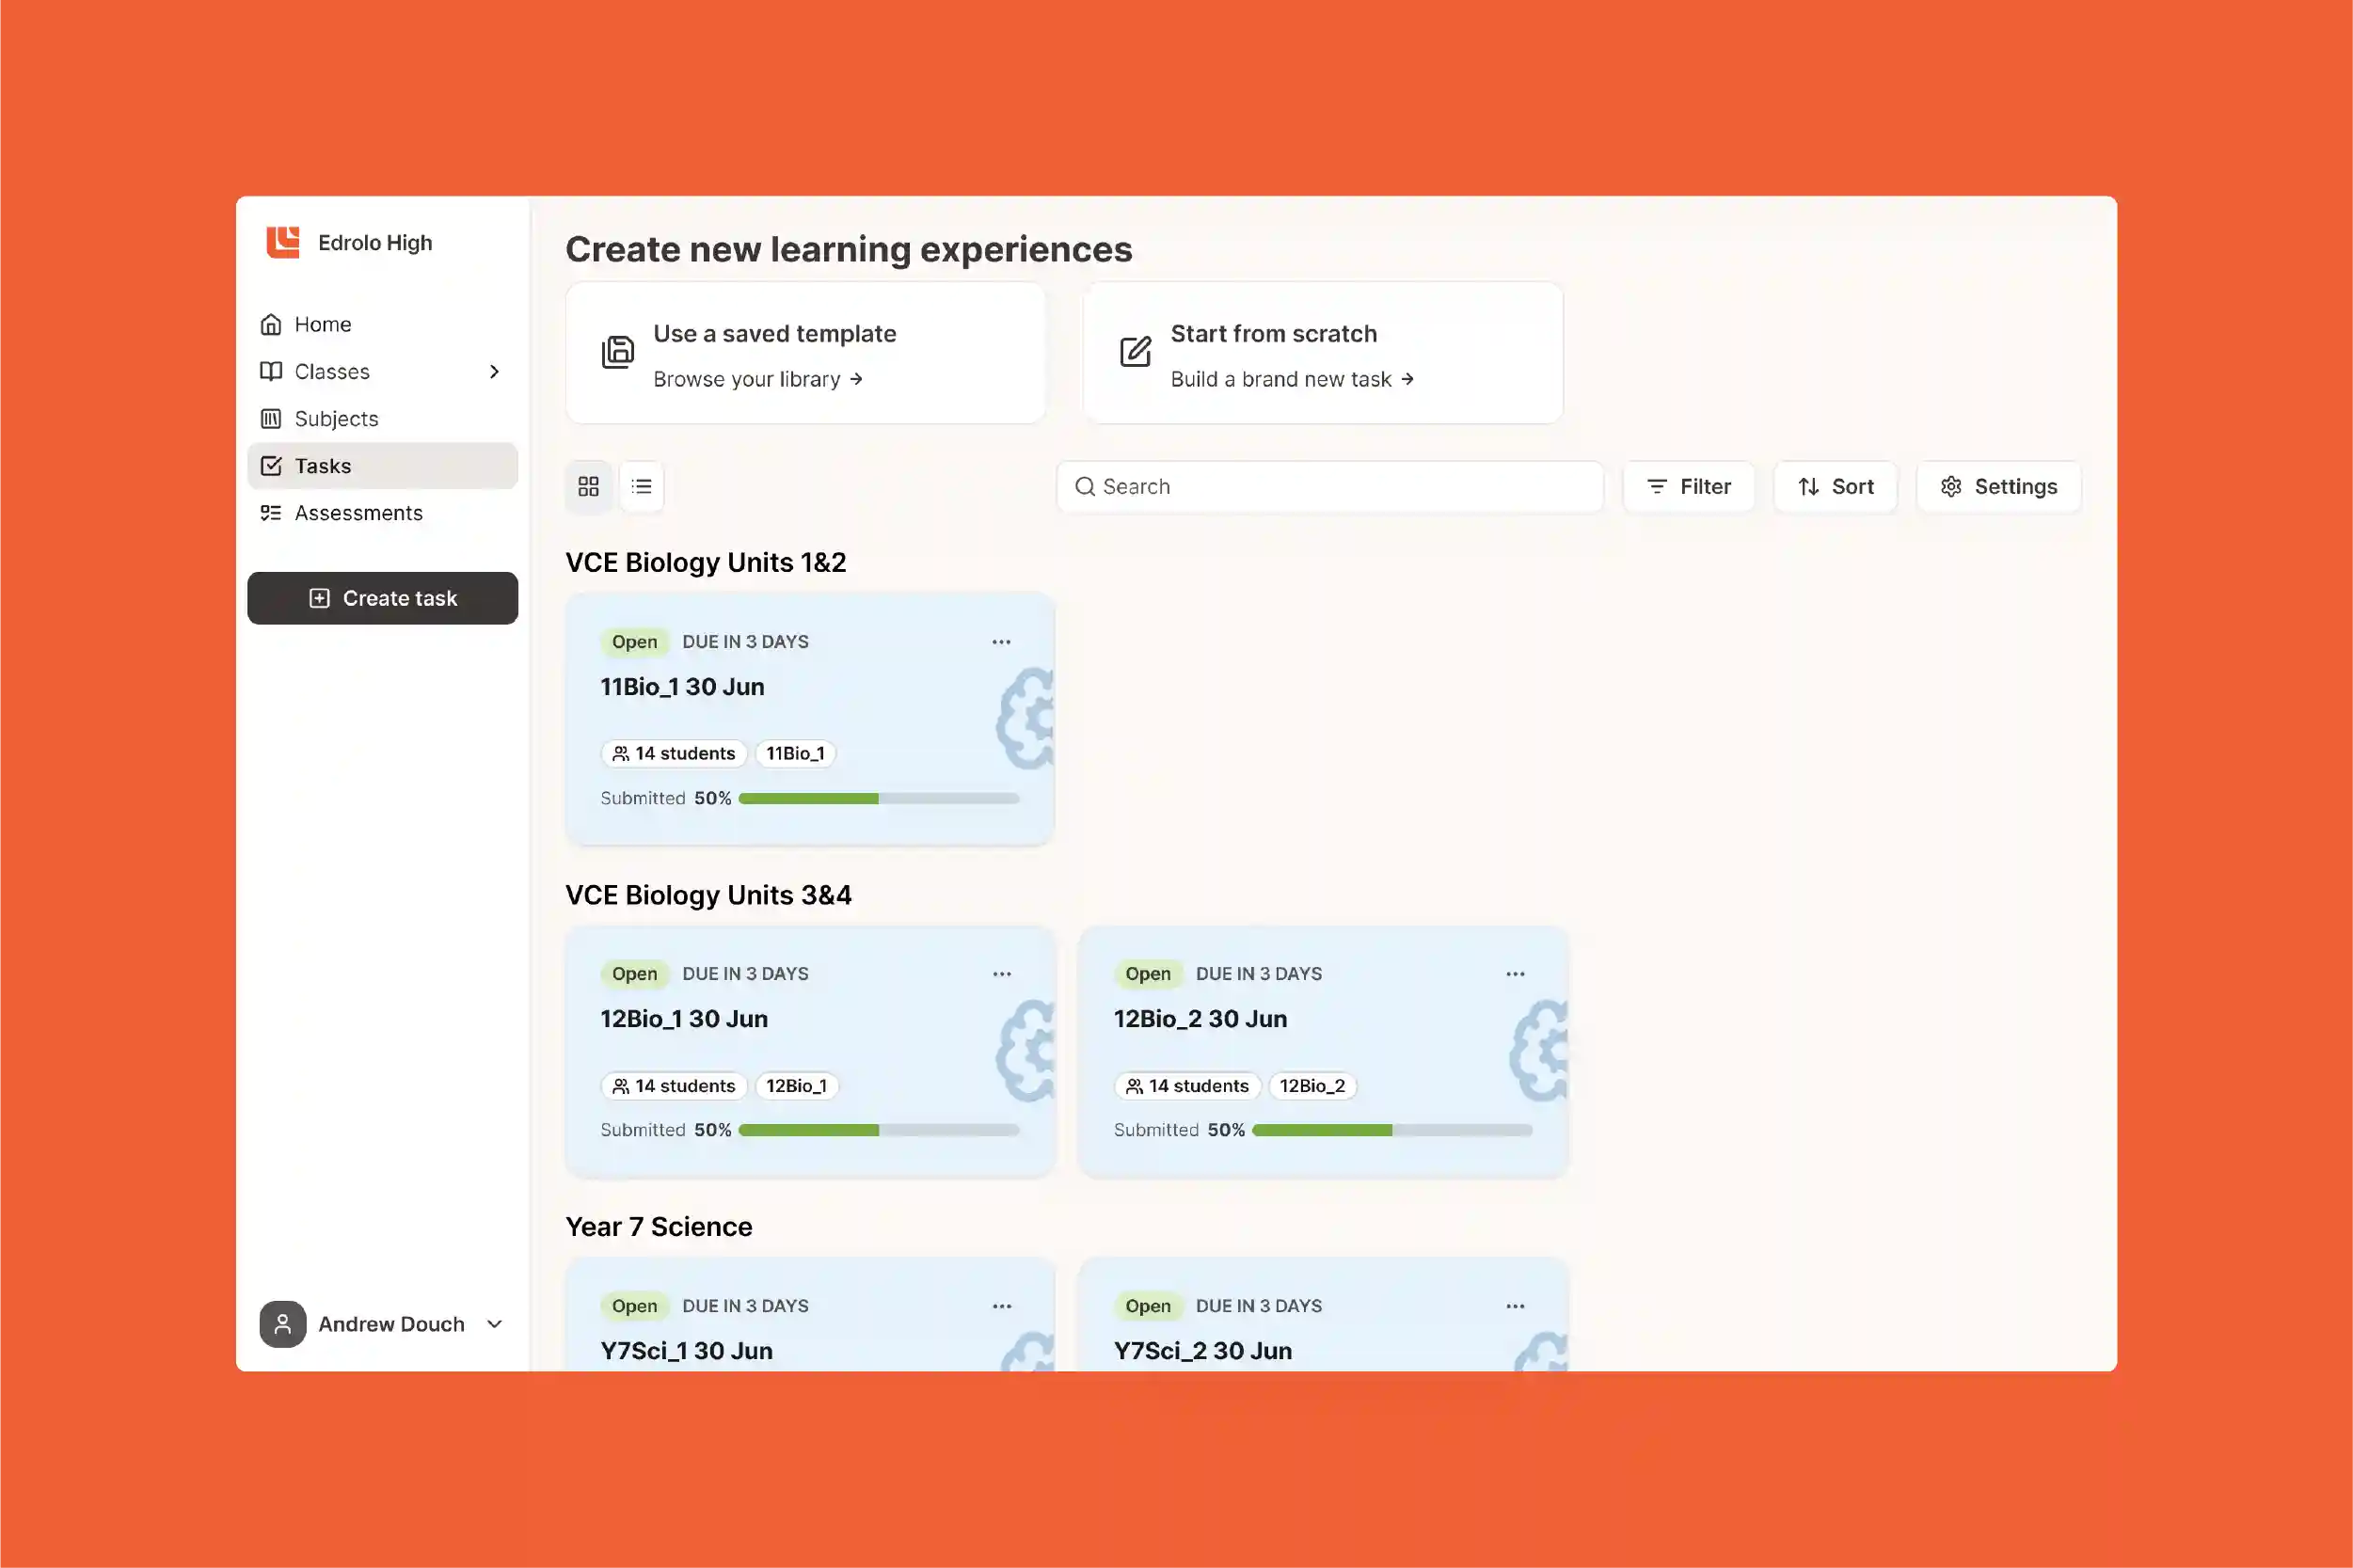Click the 12Bio_1 submission progress bar
Viewport: 2353px width, 1568px height.
point(879,1130)
